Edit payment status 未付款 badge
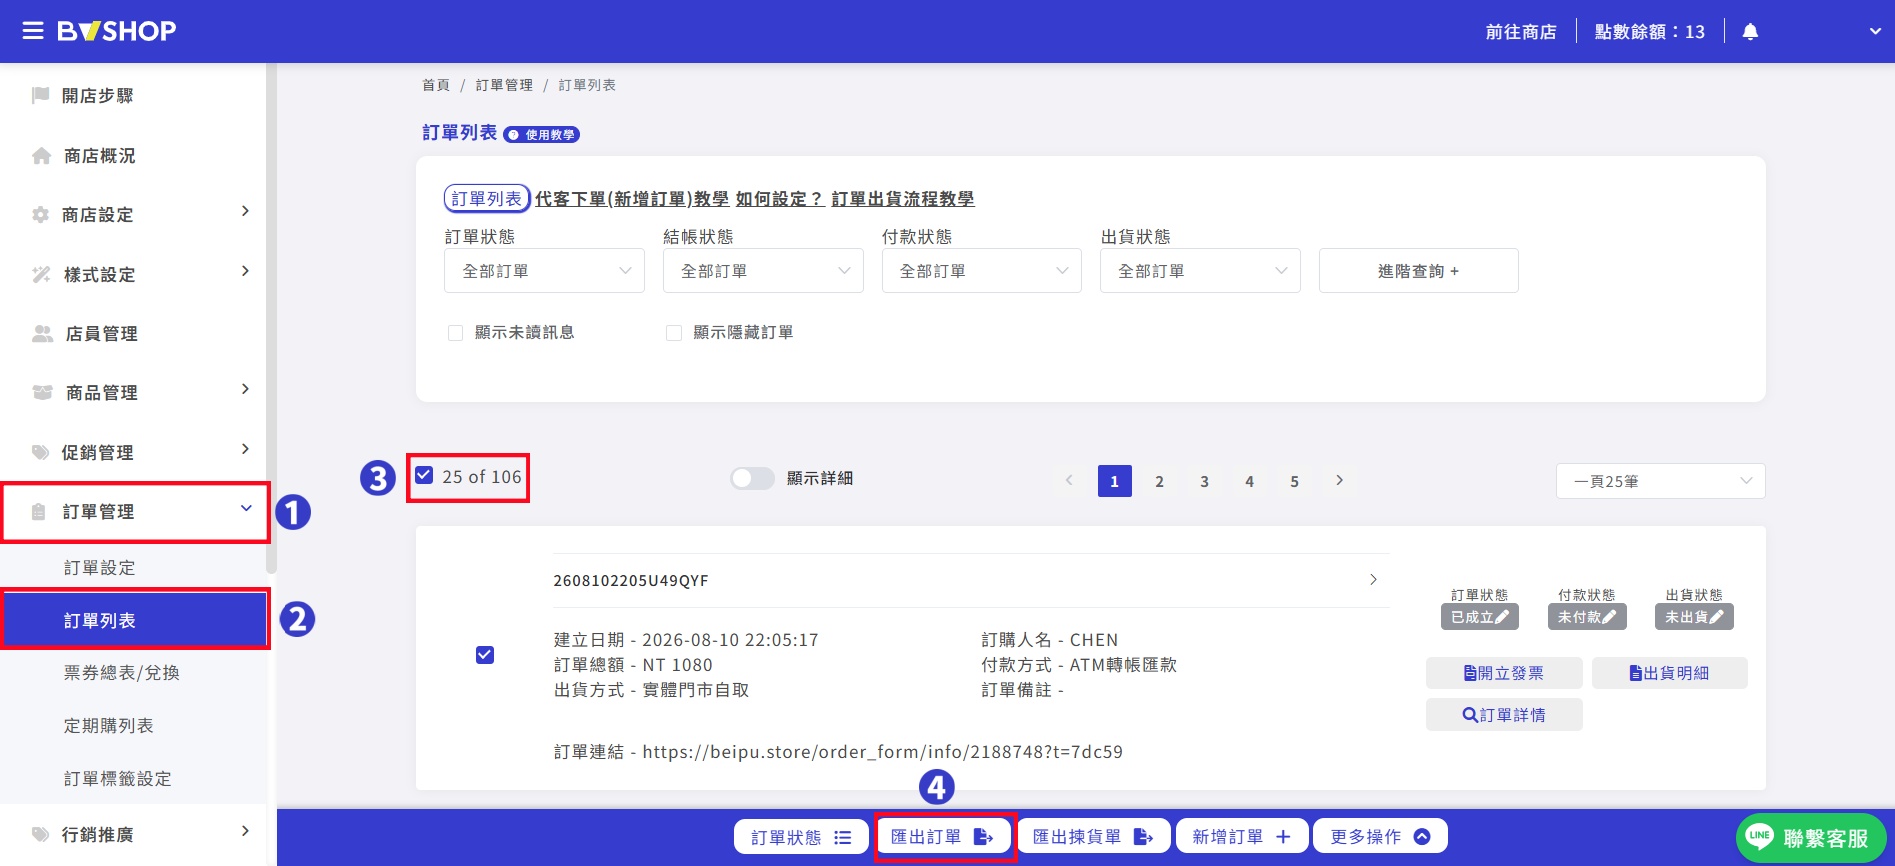This screenshot has width=1895, height=866. (x=1587, y=617)
